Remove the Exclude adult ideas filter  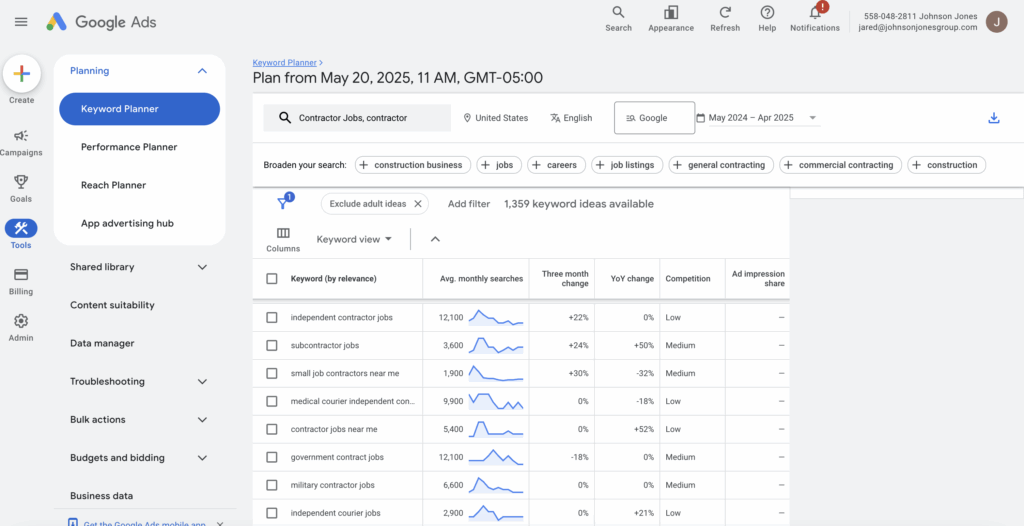[418, 204]
